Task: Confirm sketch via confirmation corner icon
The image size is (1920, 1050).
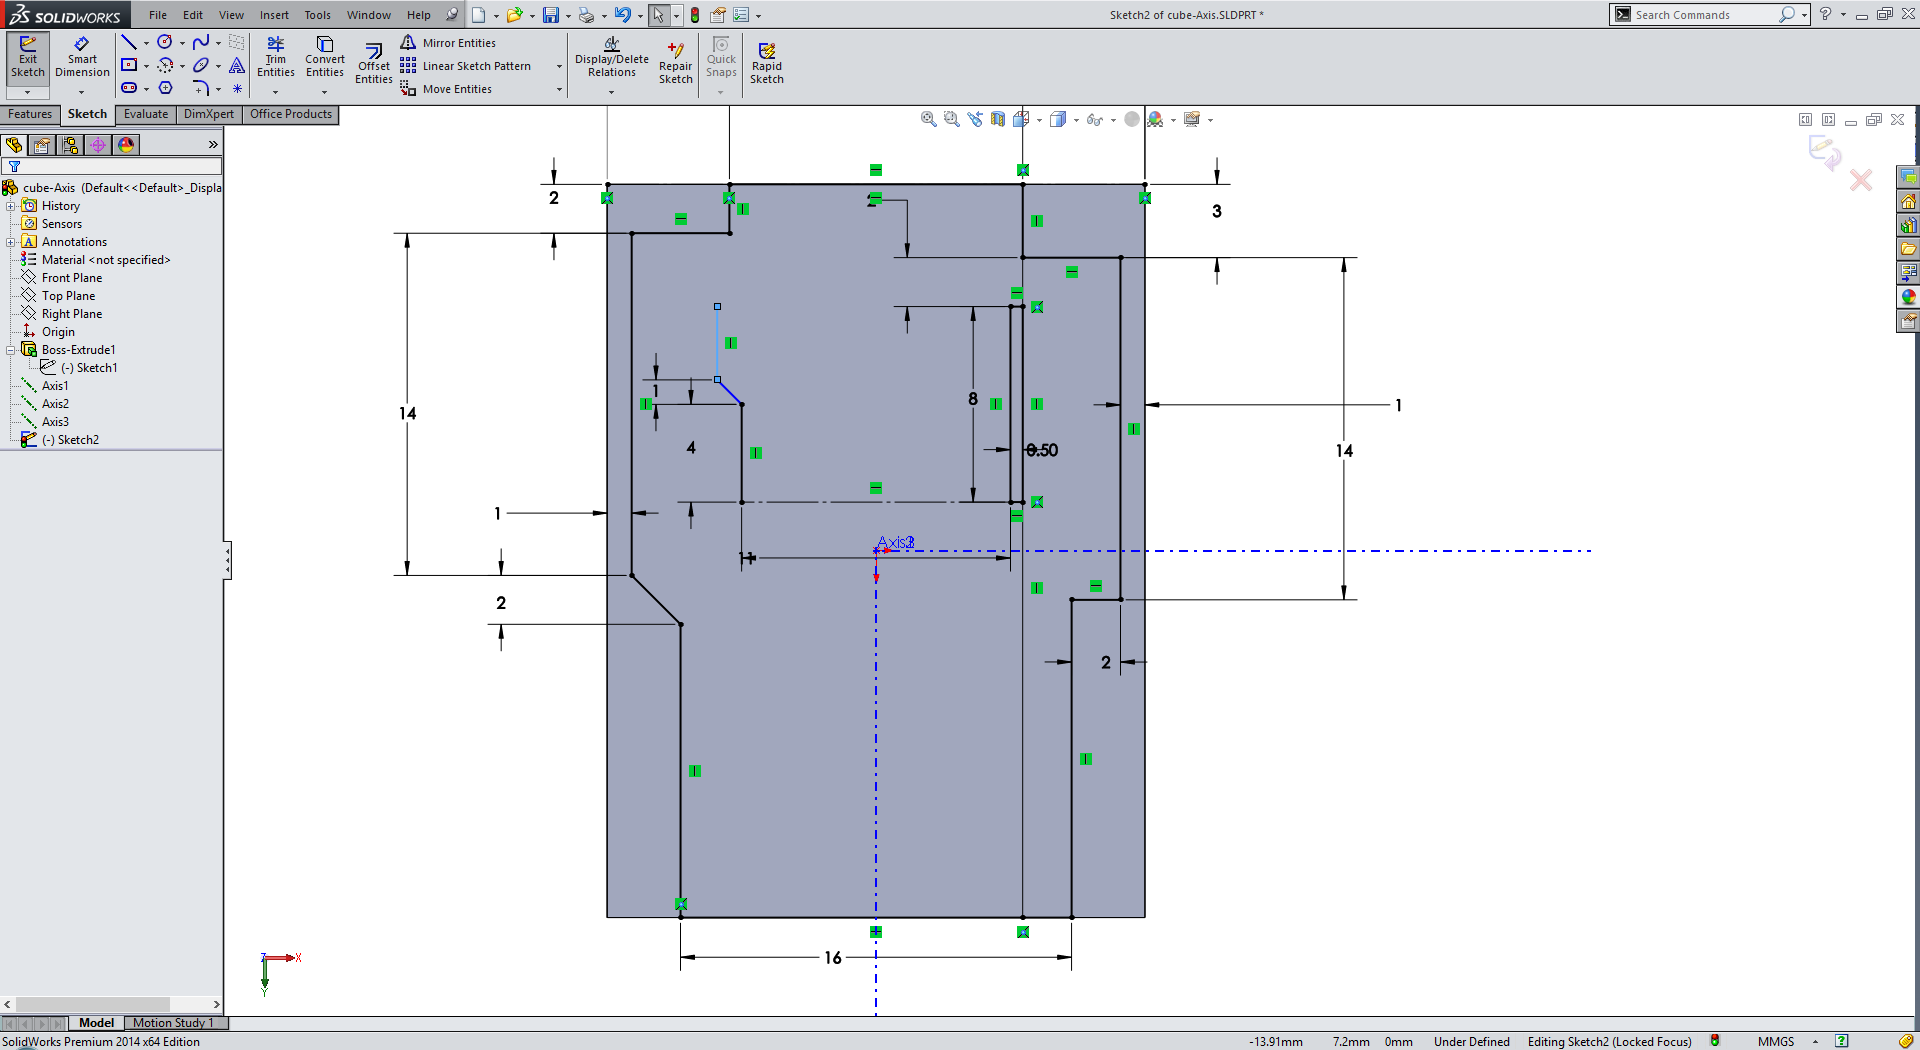Action: pyautogui.click(x=1825, y=151)
